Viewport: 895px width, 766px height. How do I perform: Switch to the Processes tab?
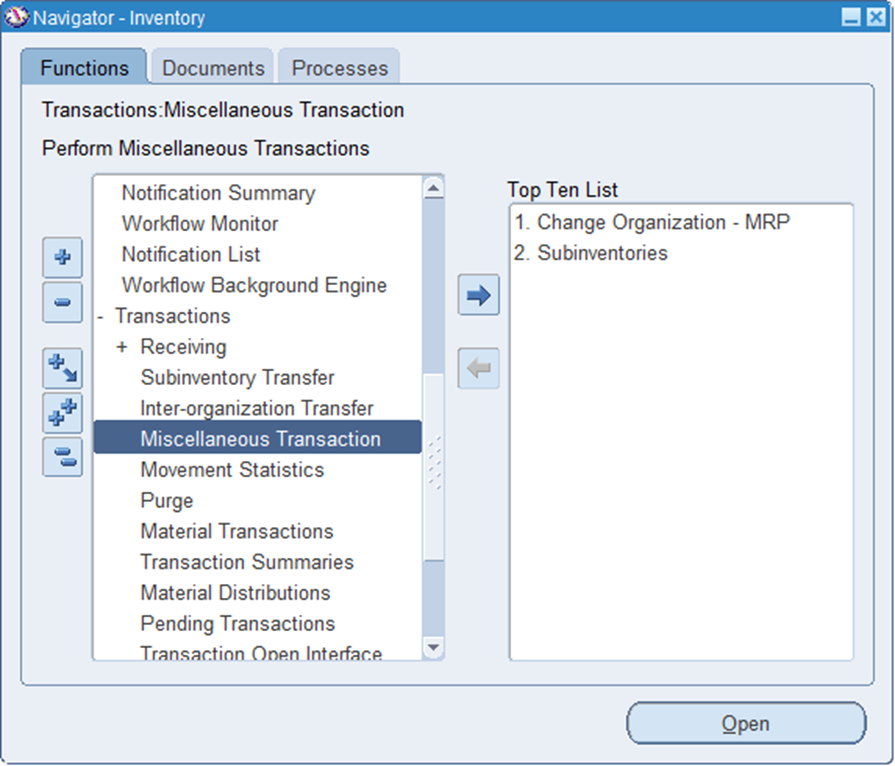[339, 68]
